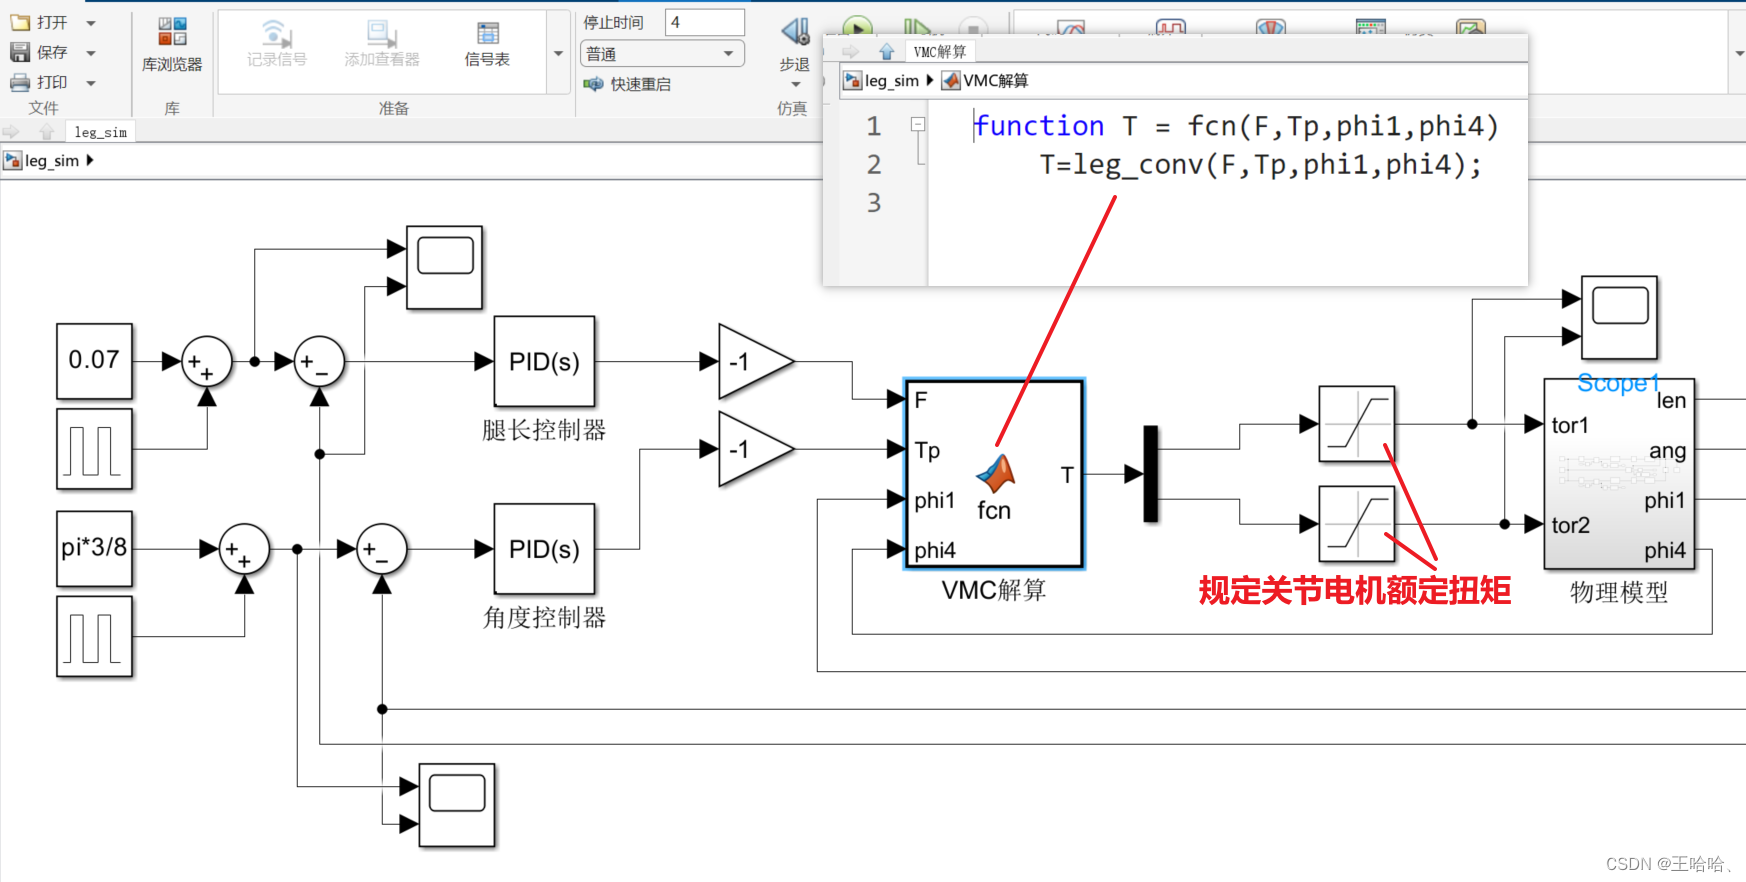Viewport: 1746px width, 882px height.
Task: Collapse the function code fold marker
Action: 917,124
